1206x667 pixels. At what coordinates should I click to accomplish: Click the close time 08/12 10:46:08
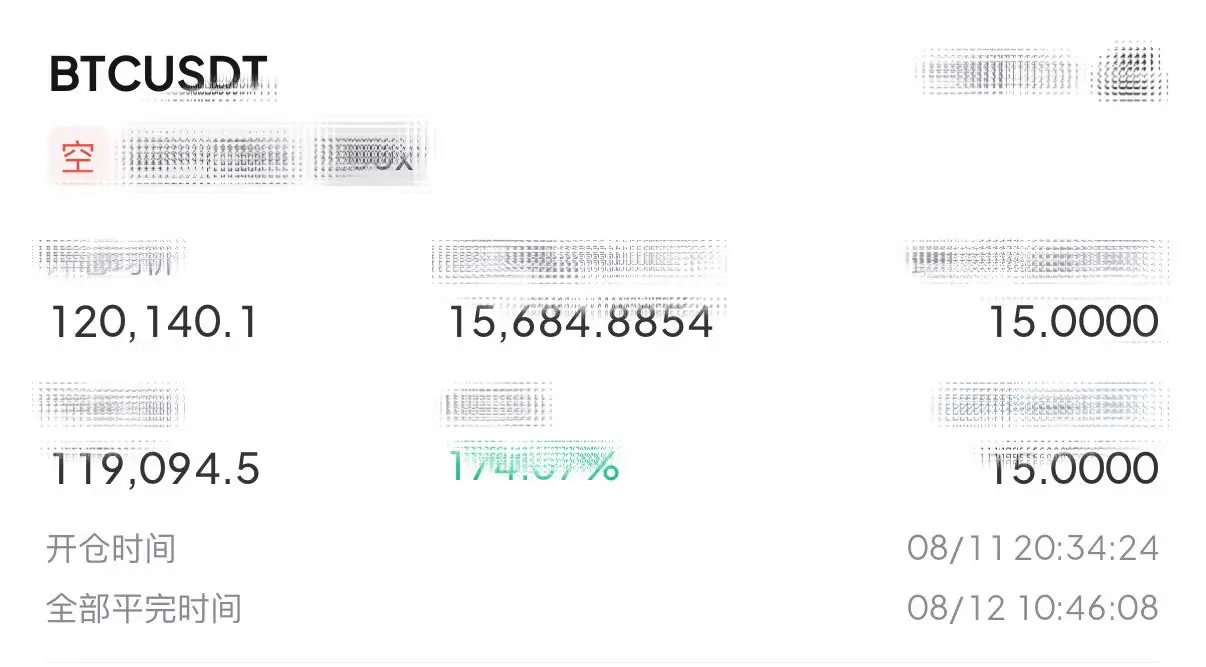[x=1033, y=608]
